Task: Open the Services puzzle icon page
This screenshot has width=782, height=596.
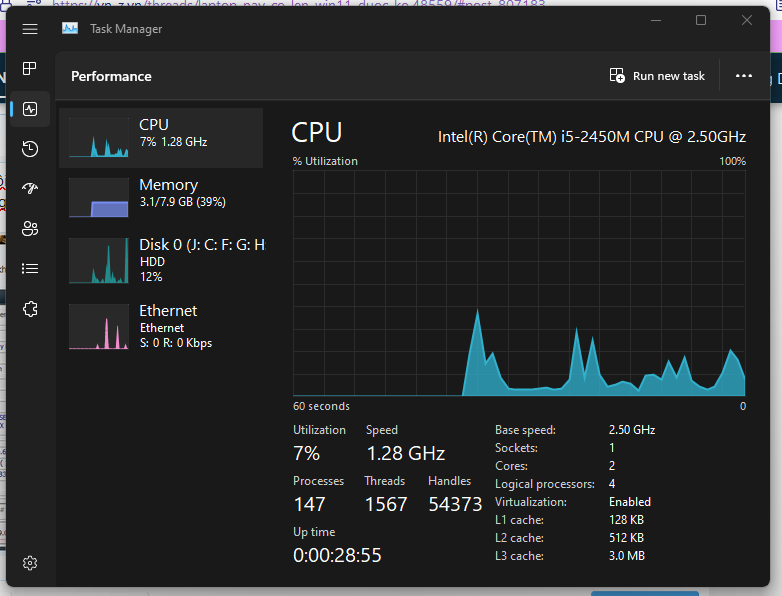Action: (30, 309)
